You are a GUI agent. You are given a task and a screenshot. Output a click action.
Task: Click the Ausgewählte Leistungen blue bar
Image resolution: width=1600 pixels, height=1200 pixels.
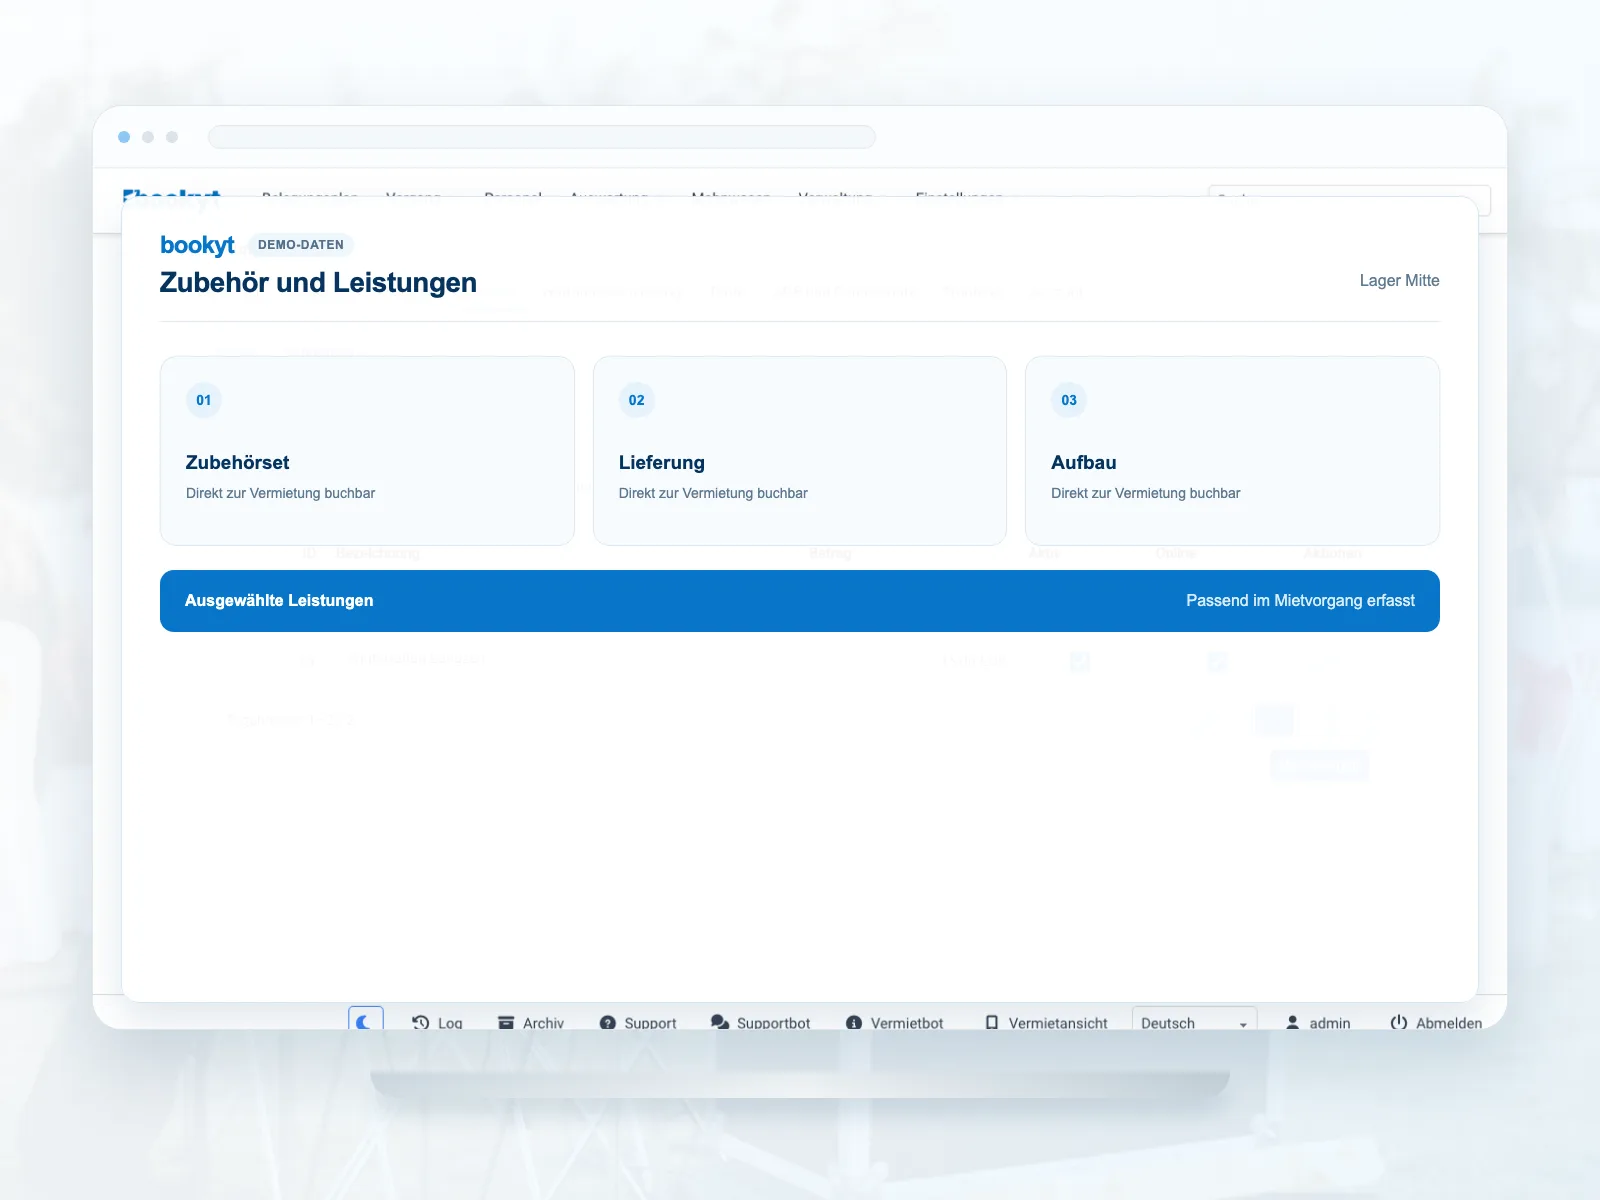[800, 601]
